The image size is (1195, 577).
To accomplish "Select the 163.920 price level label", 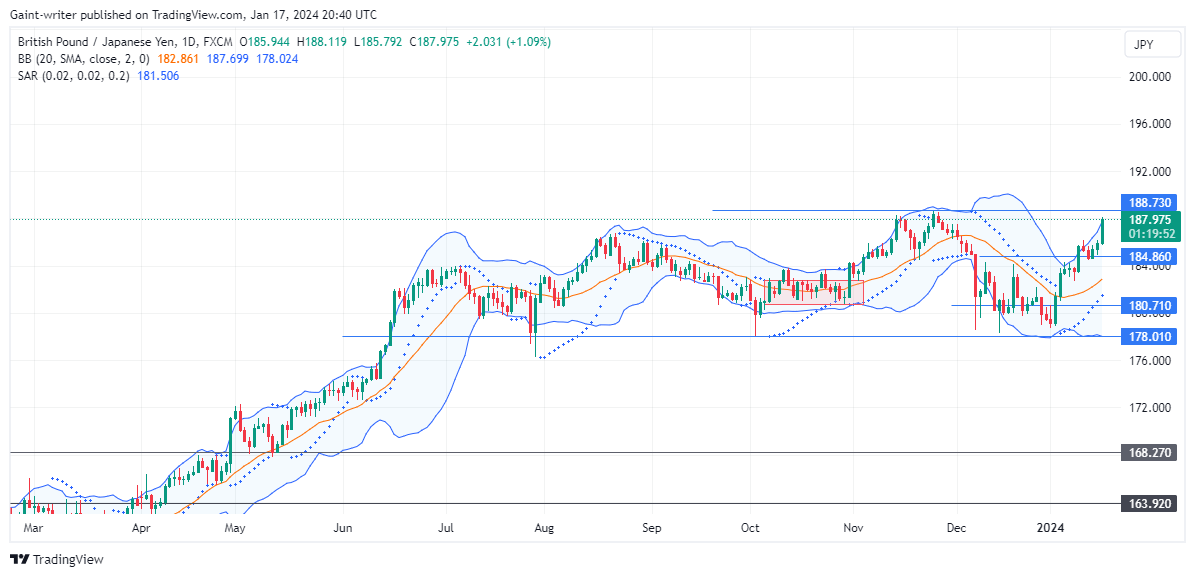I will click(1151, 504).
